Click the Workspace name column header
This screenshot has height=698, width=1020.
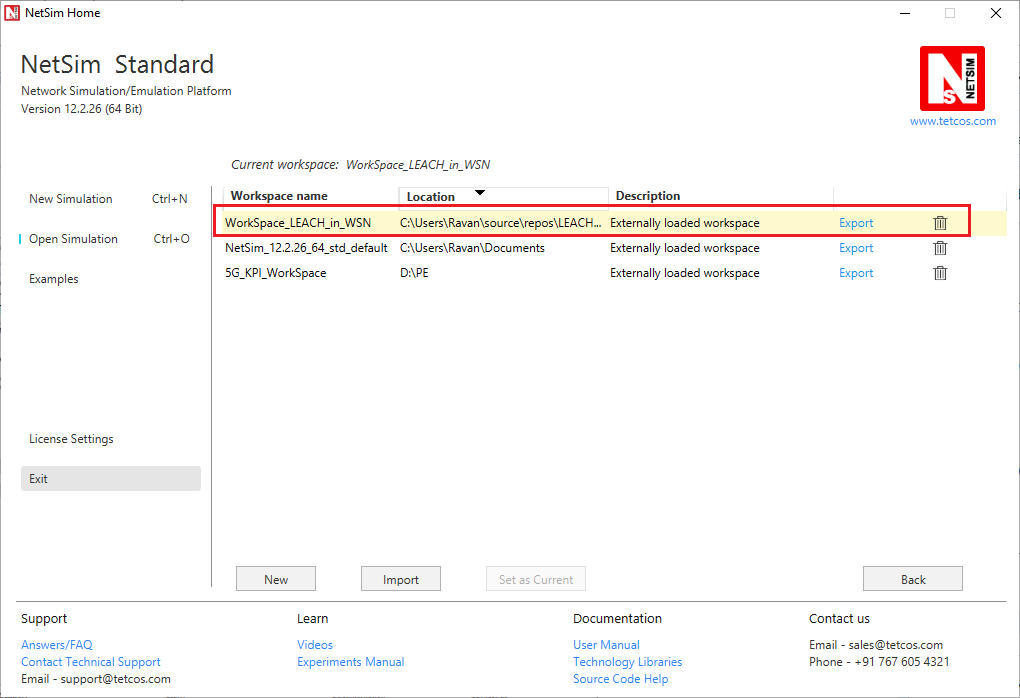click(279, 196)
